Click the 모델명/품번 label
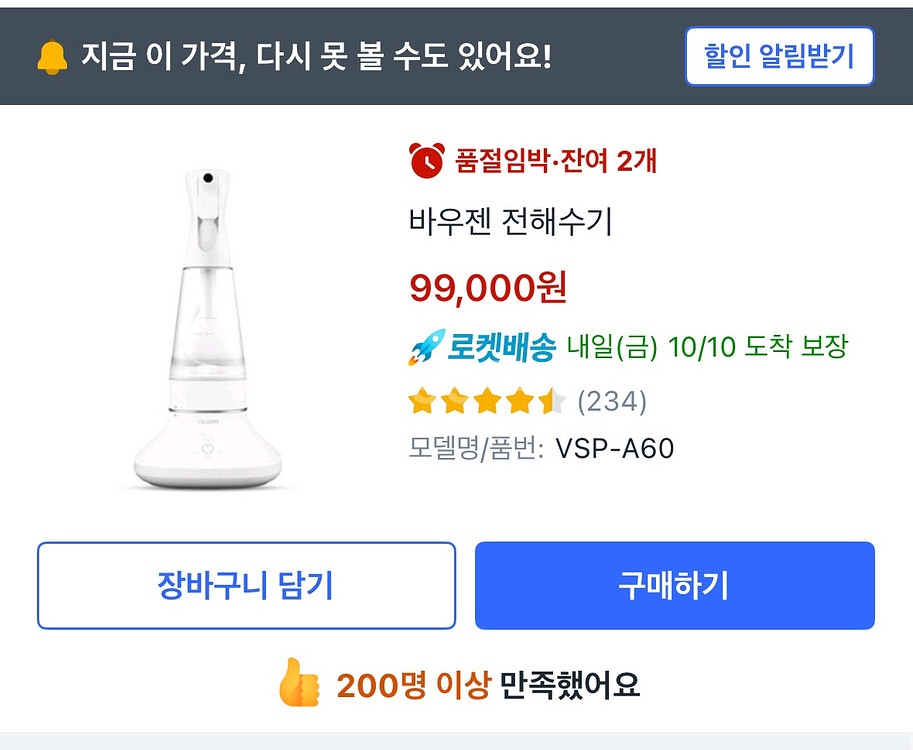This screenshot has width=913, height=750. (x=476, y=449)
